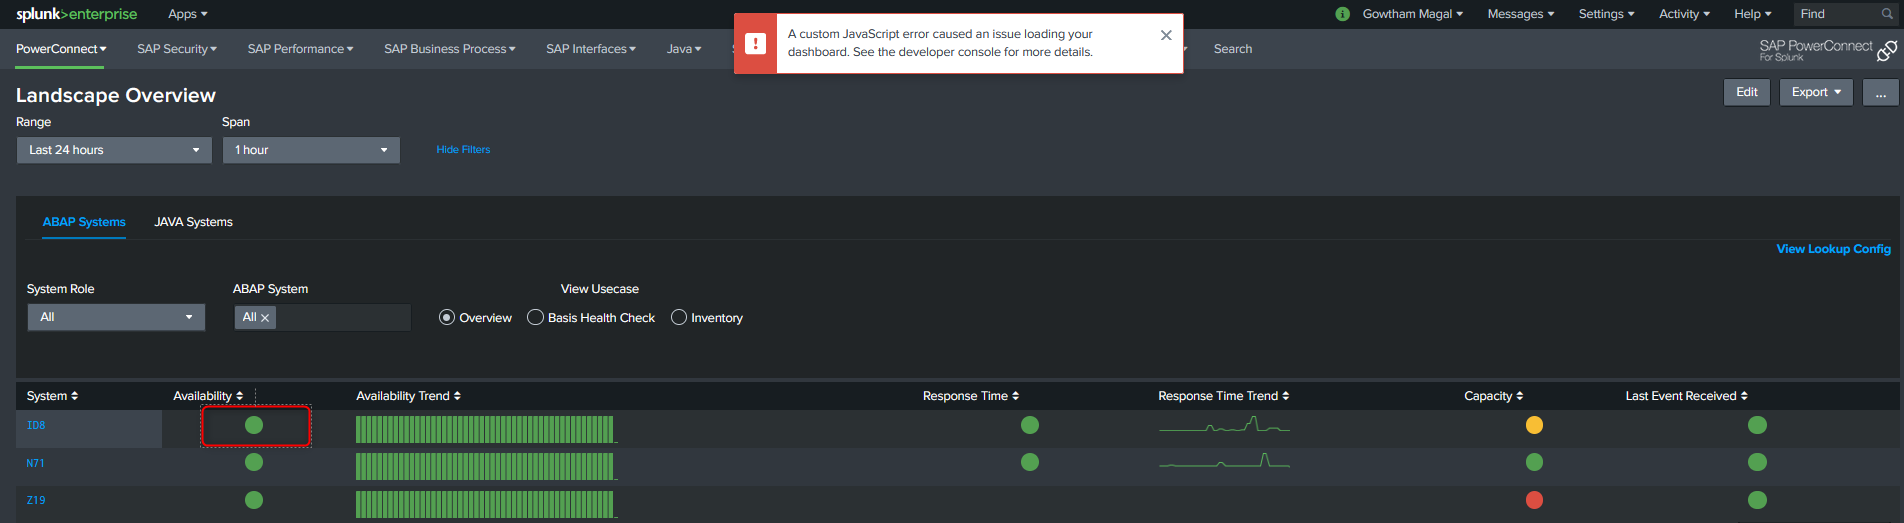Click the red Capacity indicator for Z19
This screenshot has height=523, width=1904.
(x=1534, y=500)
